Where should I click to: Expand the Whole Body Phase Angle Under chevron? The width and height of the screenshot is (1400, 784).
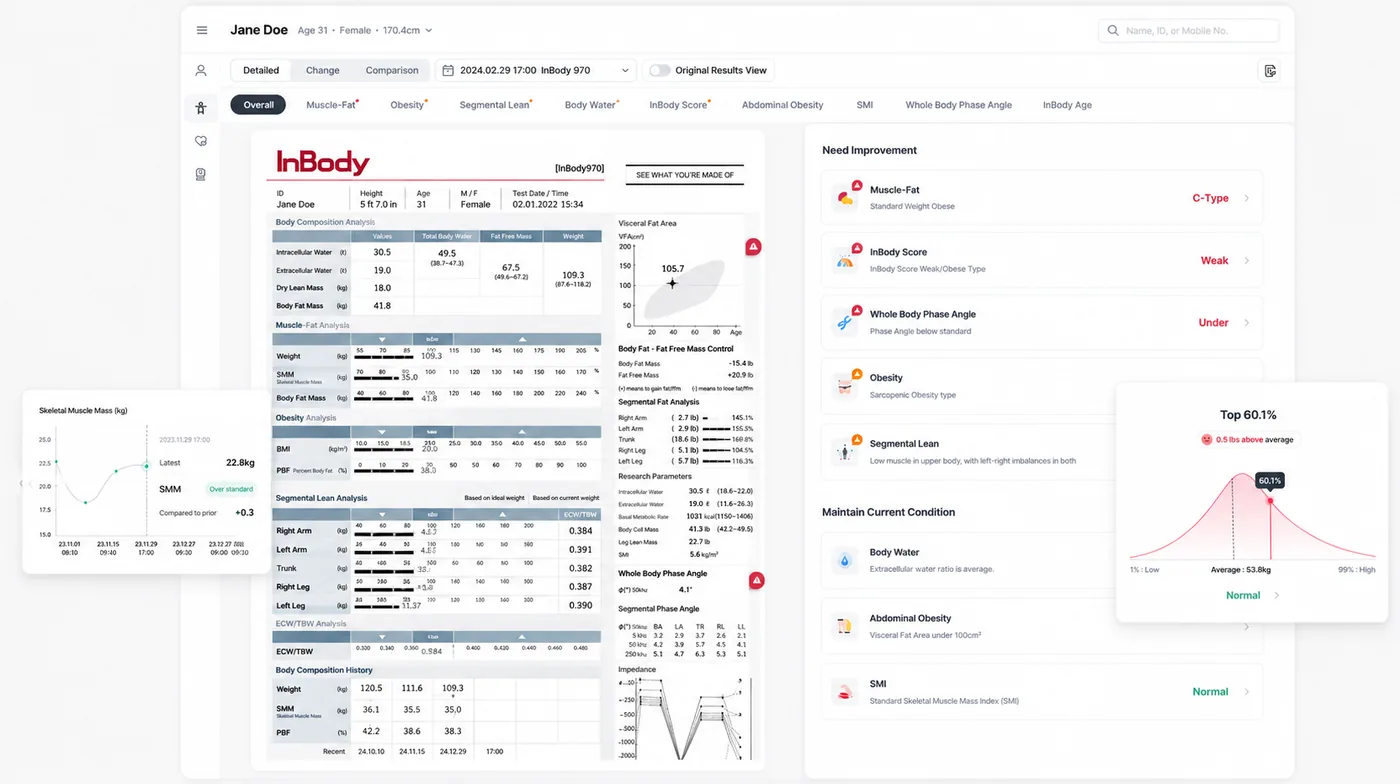[1246, 323]
